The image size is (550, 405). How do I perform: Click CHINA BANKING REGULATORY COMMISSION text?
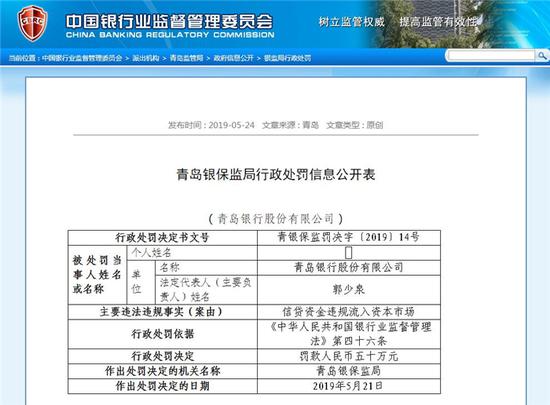pyautogui.click(x=170, y=35)
